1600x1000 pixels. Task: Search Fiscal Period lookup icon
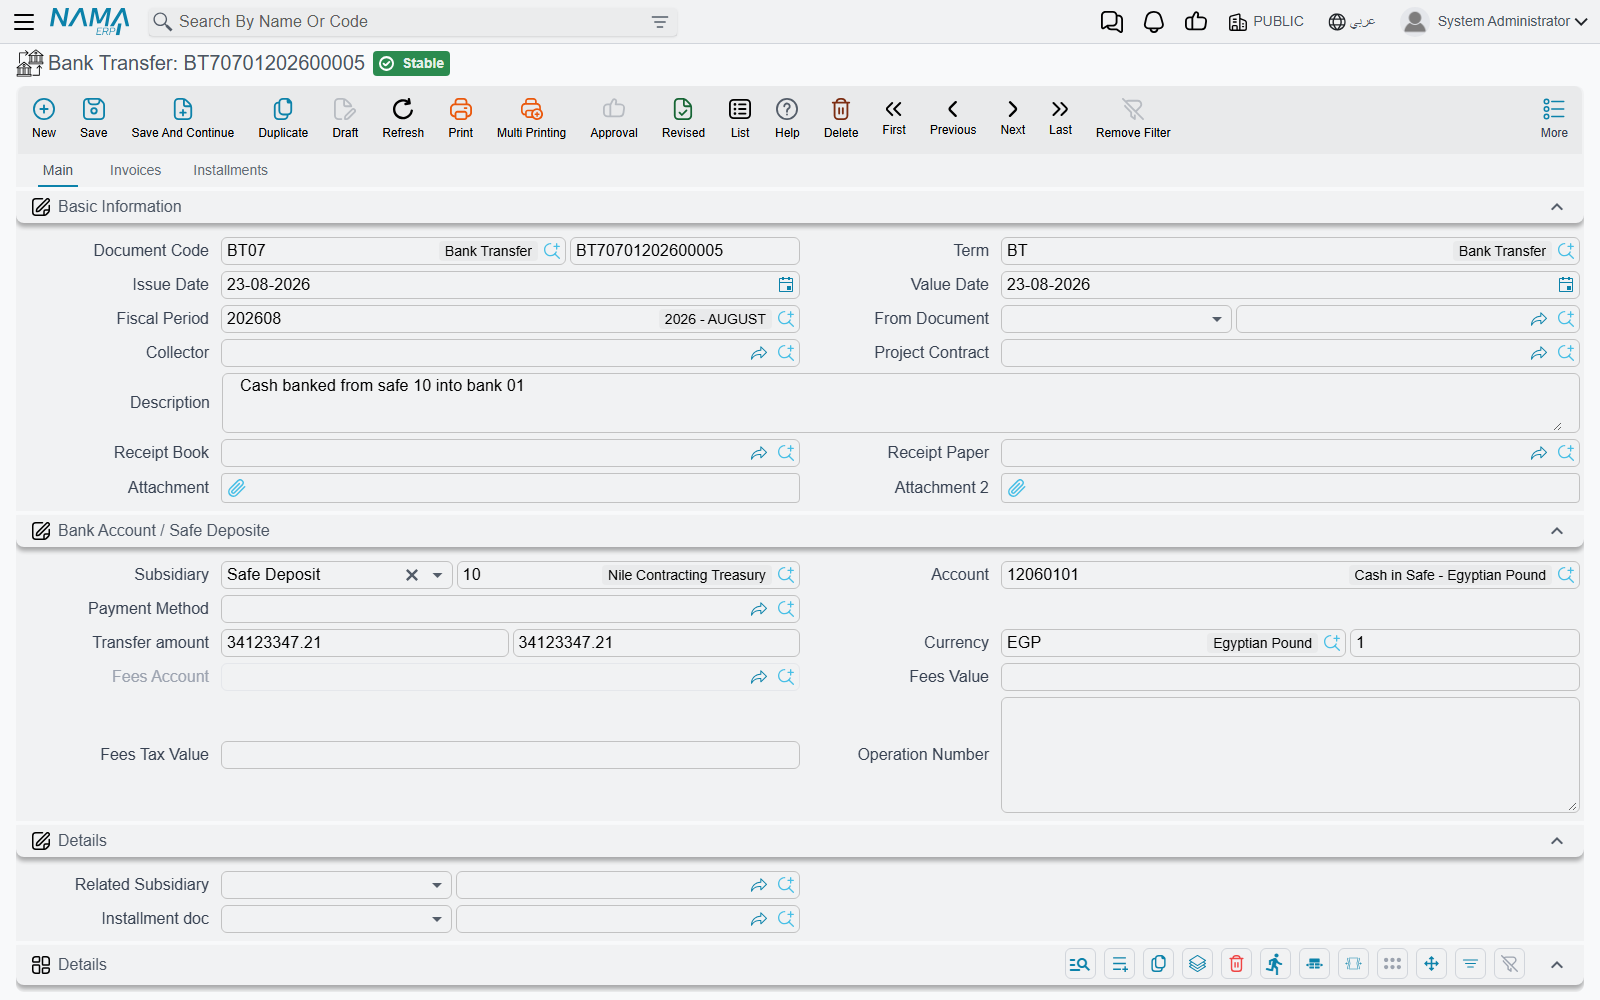click(x=786, y=319)
